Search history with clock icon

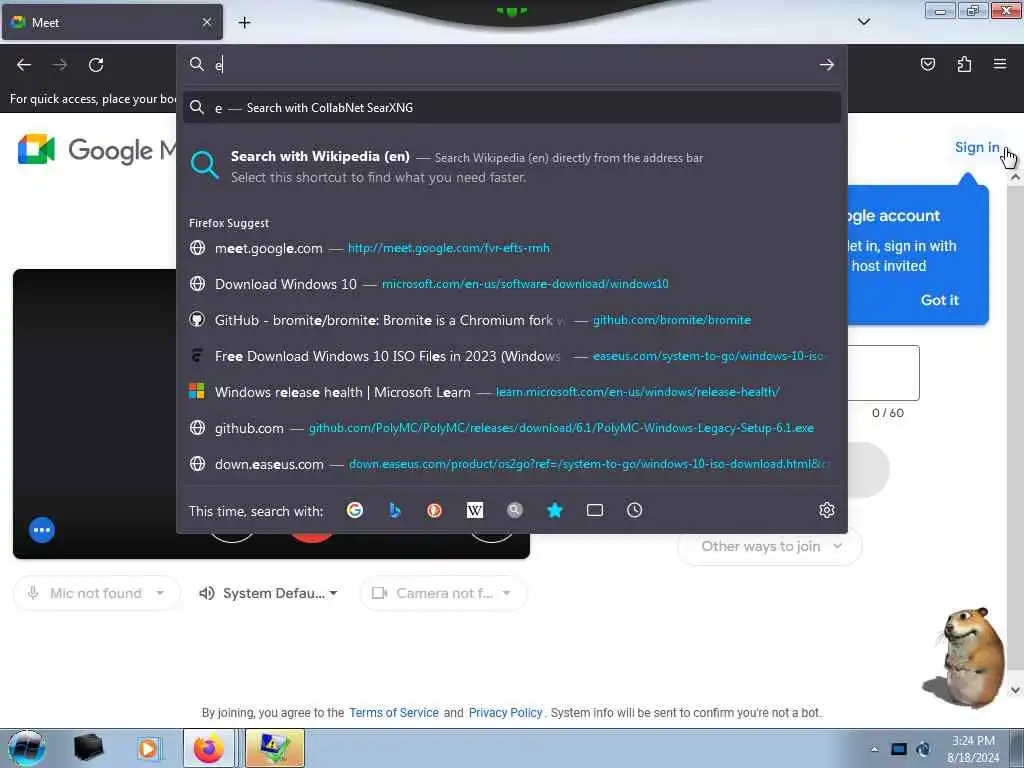(x=635, y=510)
